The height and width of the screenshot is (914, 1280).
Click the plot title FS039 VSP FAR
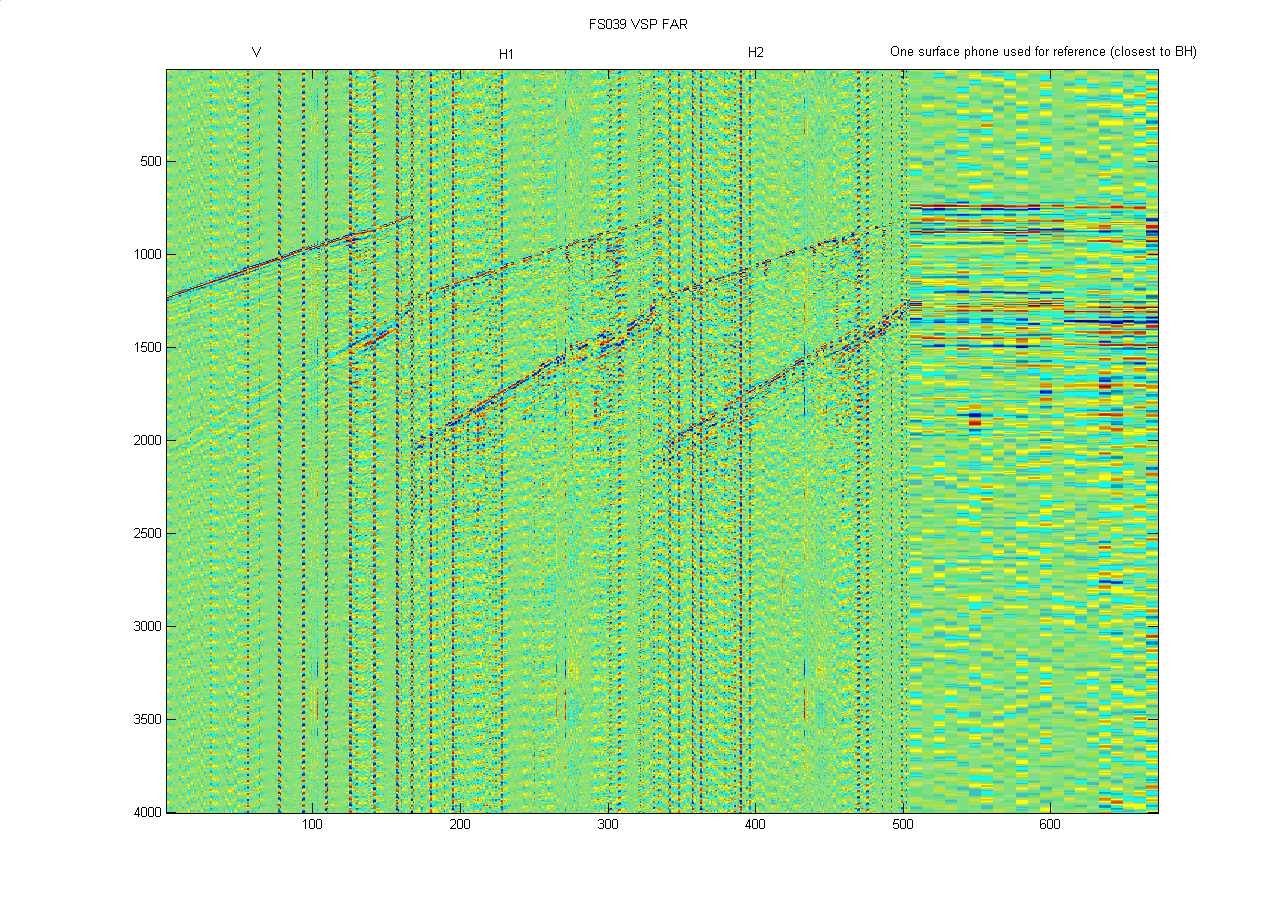point(637,24)
